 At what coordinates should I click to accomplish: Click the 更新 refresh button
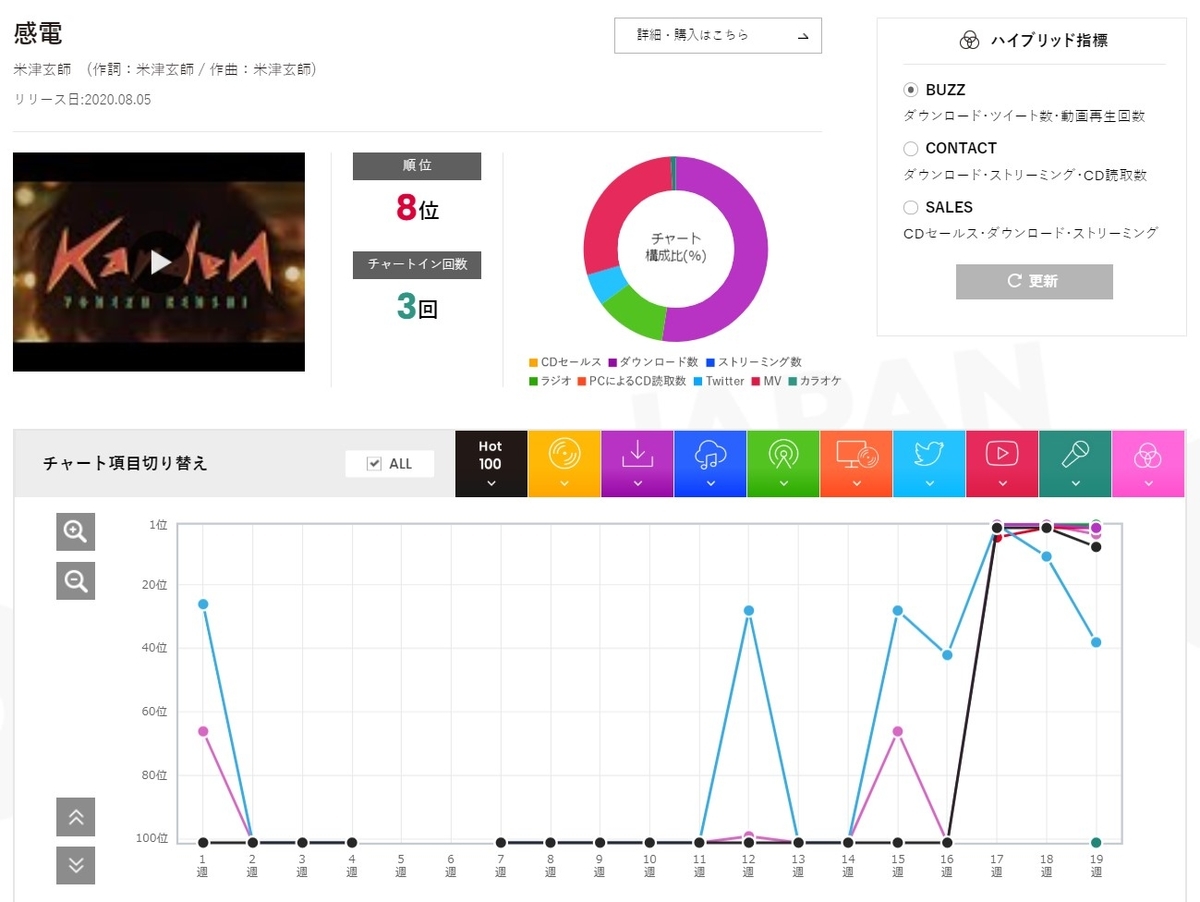(x=1034, y=281)
